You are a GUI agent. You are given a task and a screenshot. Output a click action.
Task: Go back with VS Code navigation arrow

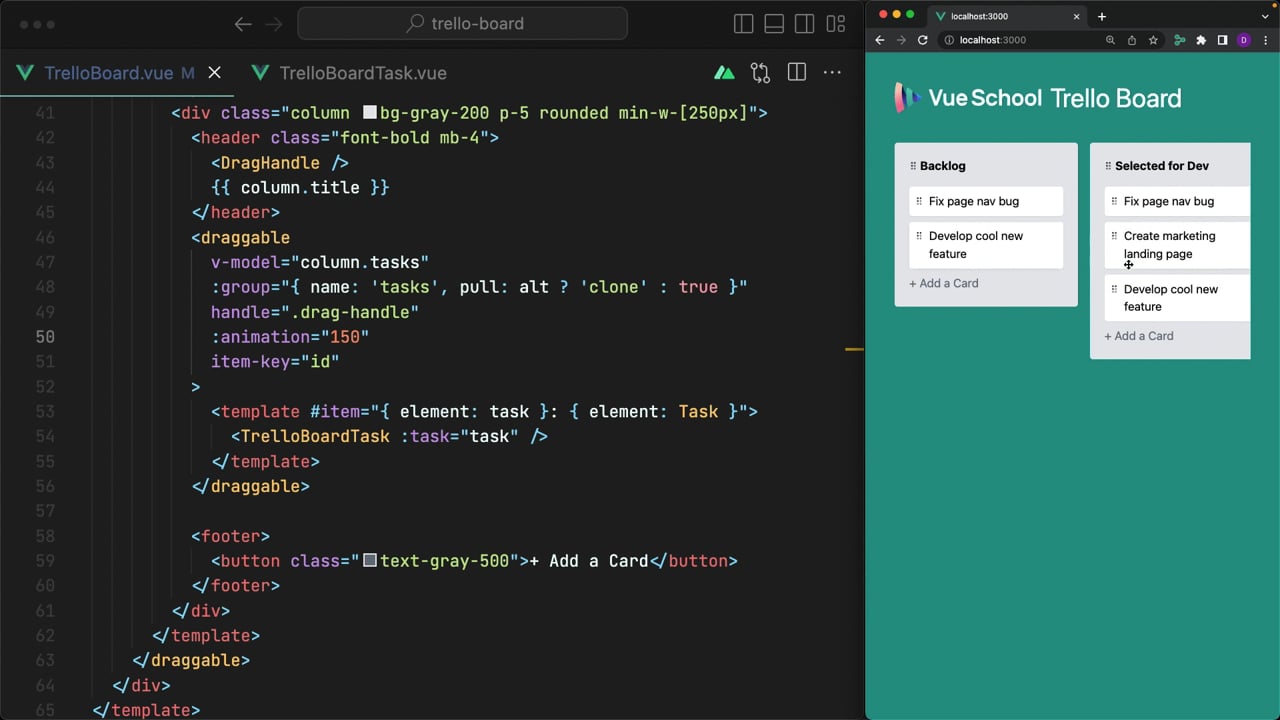[x=243, y=24]
